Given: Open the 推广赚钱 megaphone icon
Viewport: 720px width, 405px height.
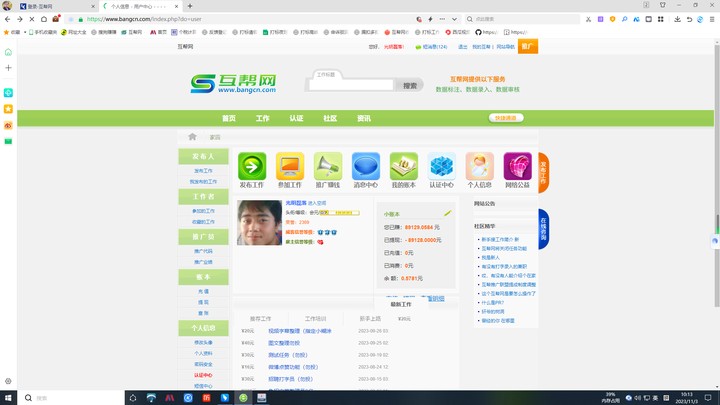Looking at the screenshot, I should pyautogui.click(x=328, y=166).
